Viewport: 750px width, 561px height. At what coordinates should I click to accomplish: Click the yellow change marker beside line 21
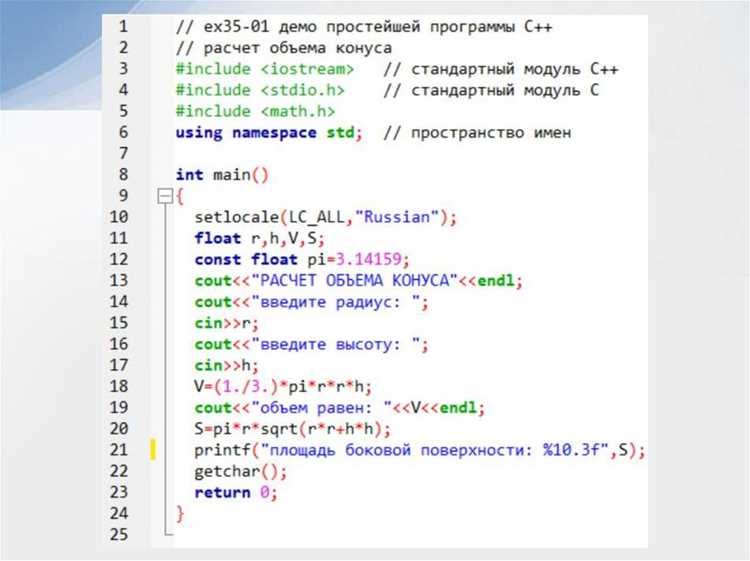(x=153, y=450)
